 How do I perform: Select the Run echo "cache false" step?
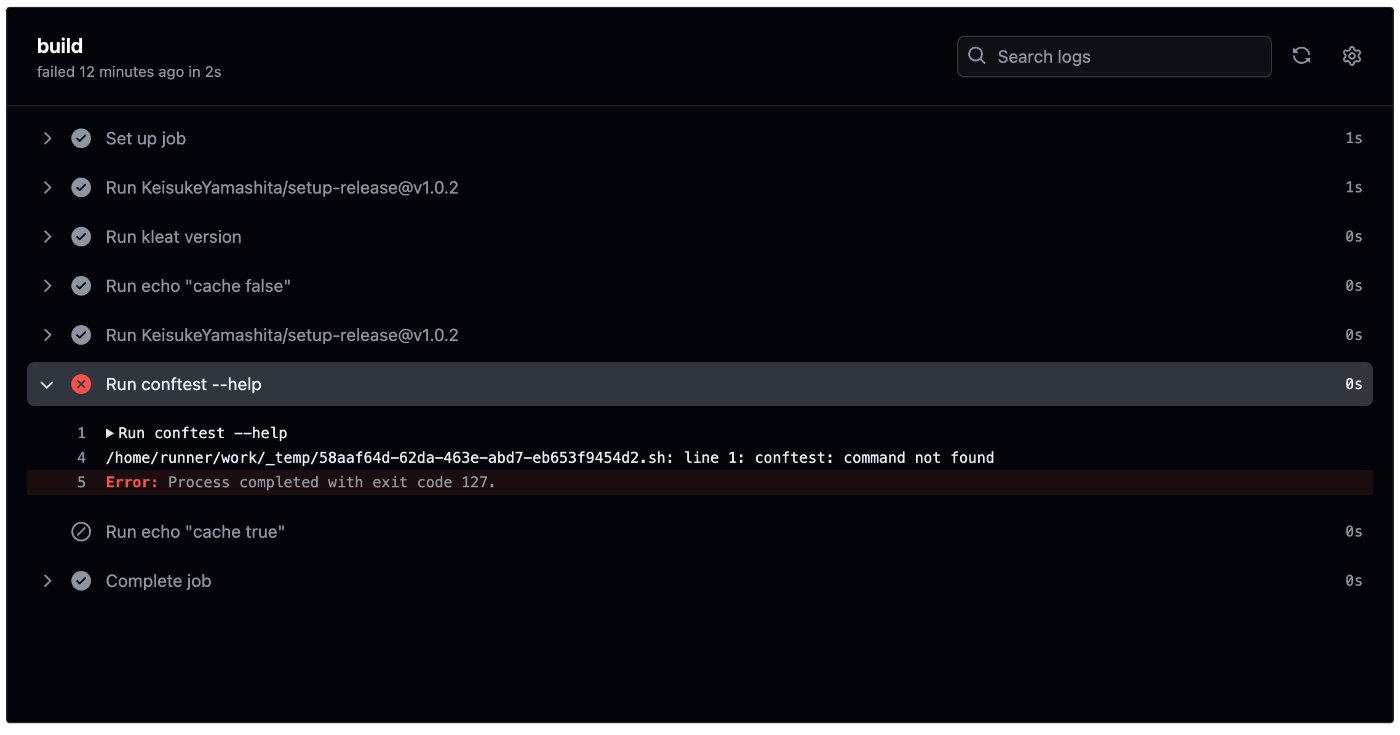tap(198, 285)
